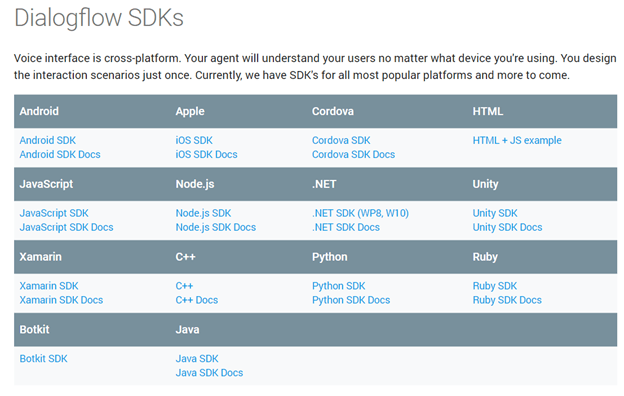Click the Ruby header cell
The width and height of the screenshot is (624, 396).
[485, 257]
